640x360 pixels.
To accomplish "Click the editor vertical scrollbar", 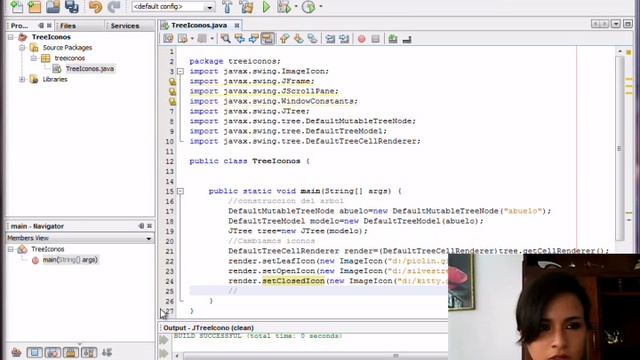I will [620, 149].
